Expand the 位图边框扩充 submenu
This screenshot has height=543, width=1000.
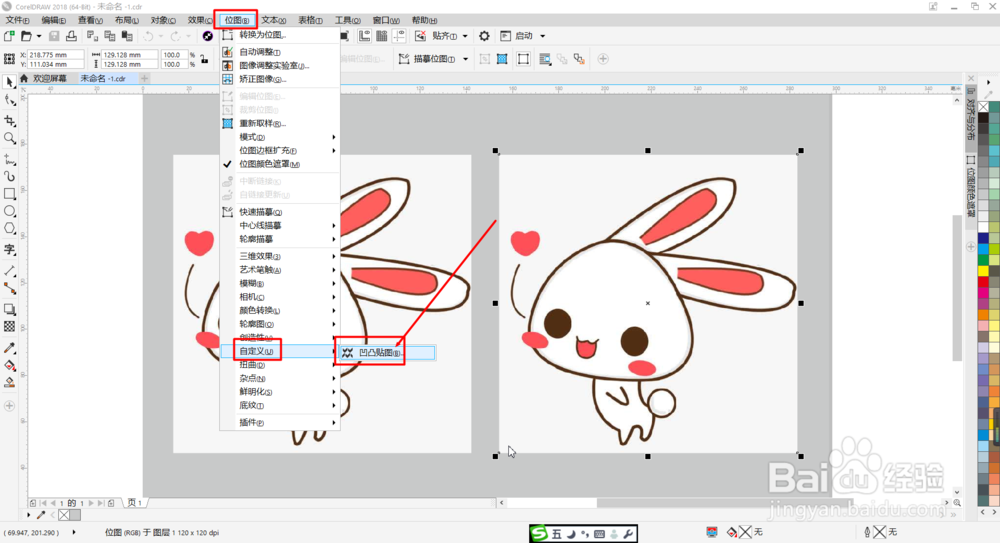[x=279, y=151]
